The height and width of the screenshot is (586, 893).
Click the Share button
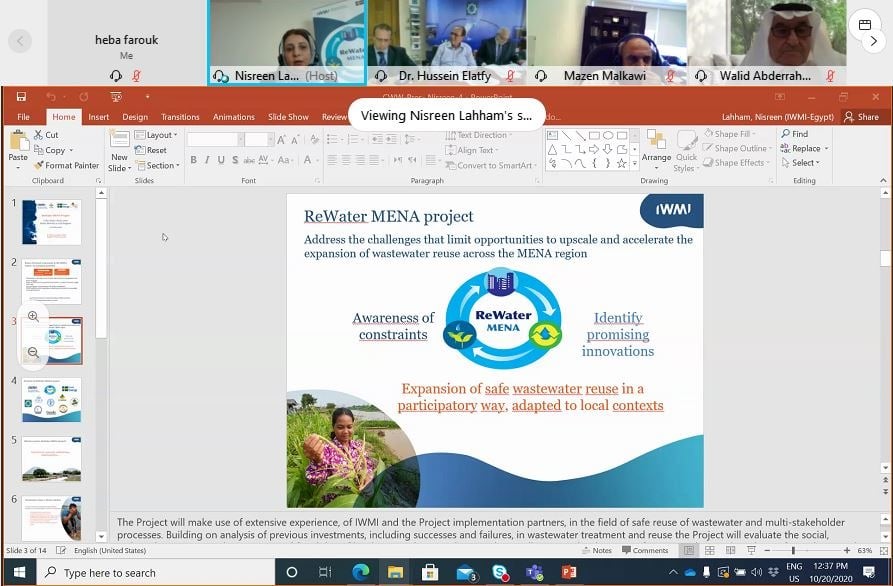(861, 117)
